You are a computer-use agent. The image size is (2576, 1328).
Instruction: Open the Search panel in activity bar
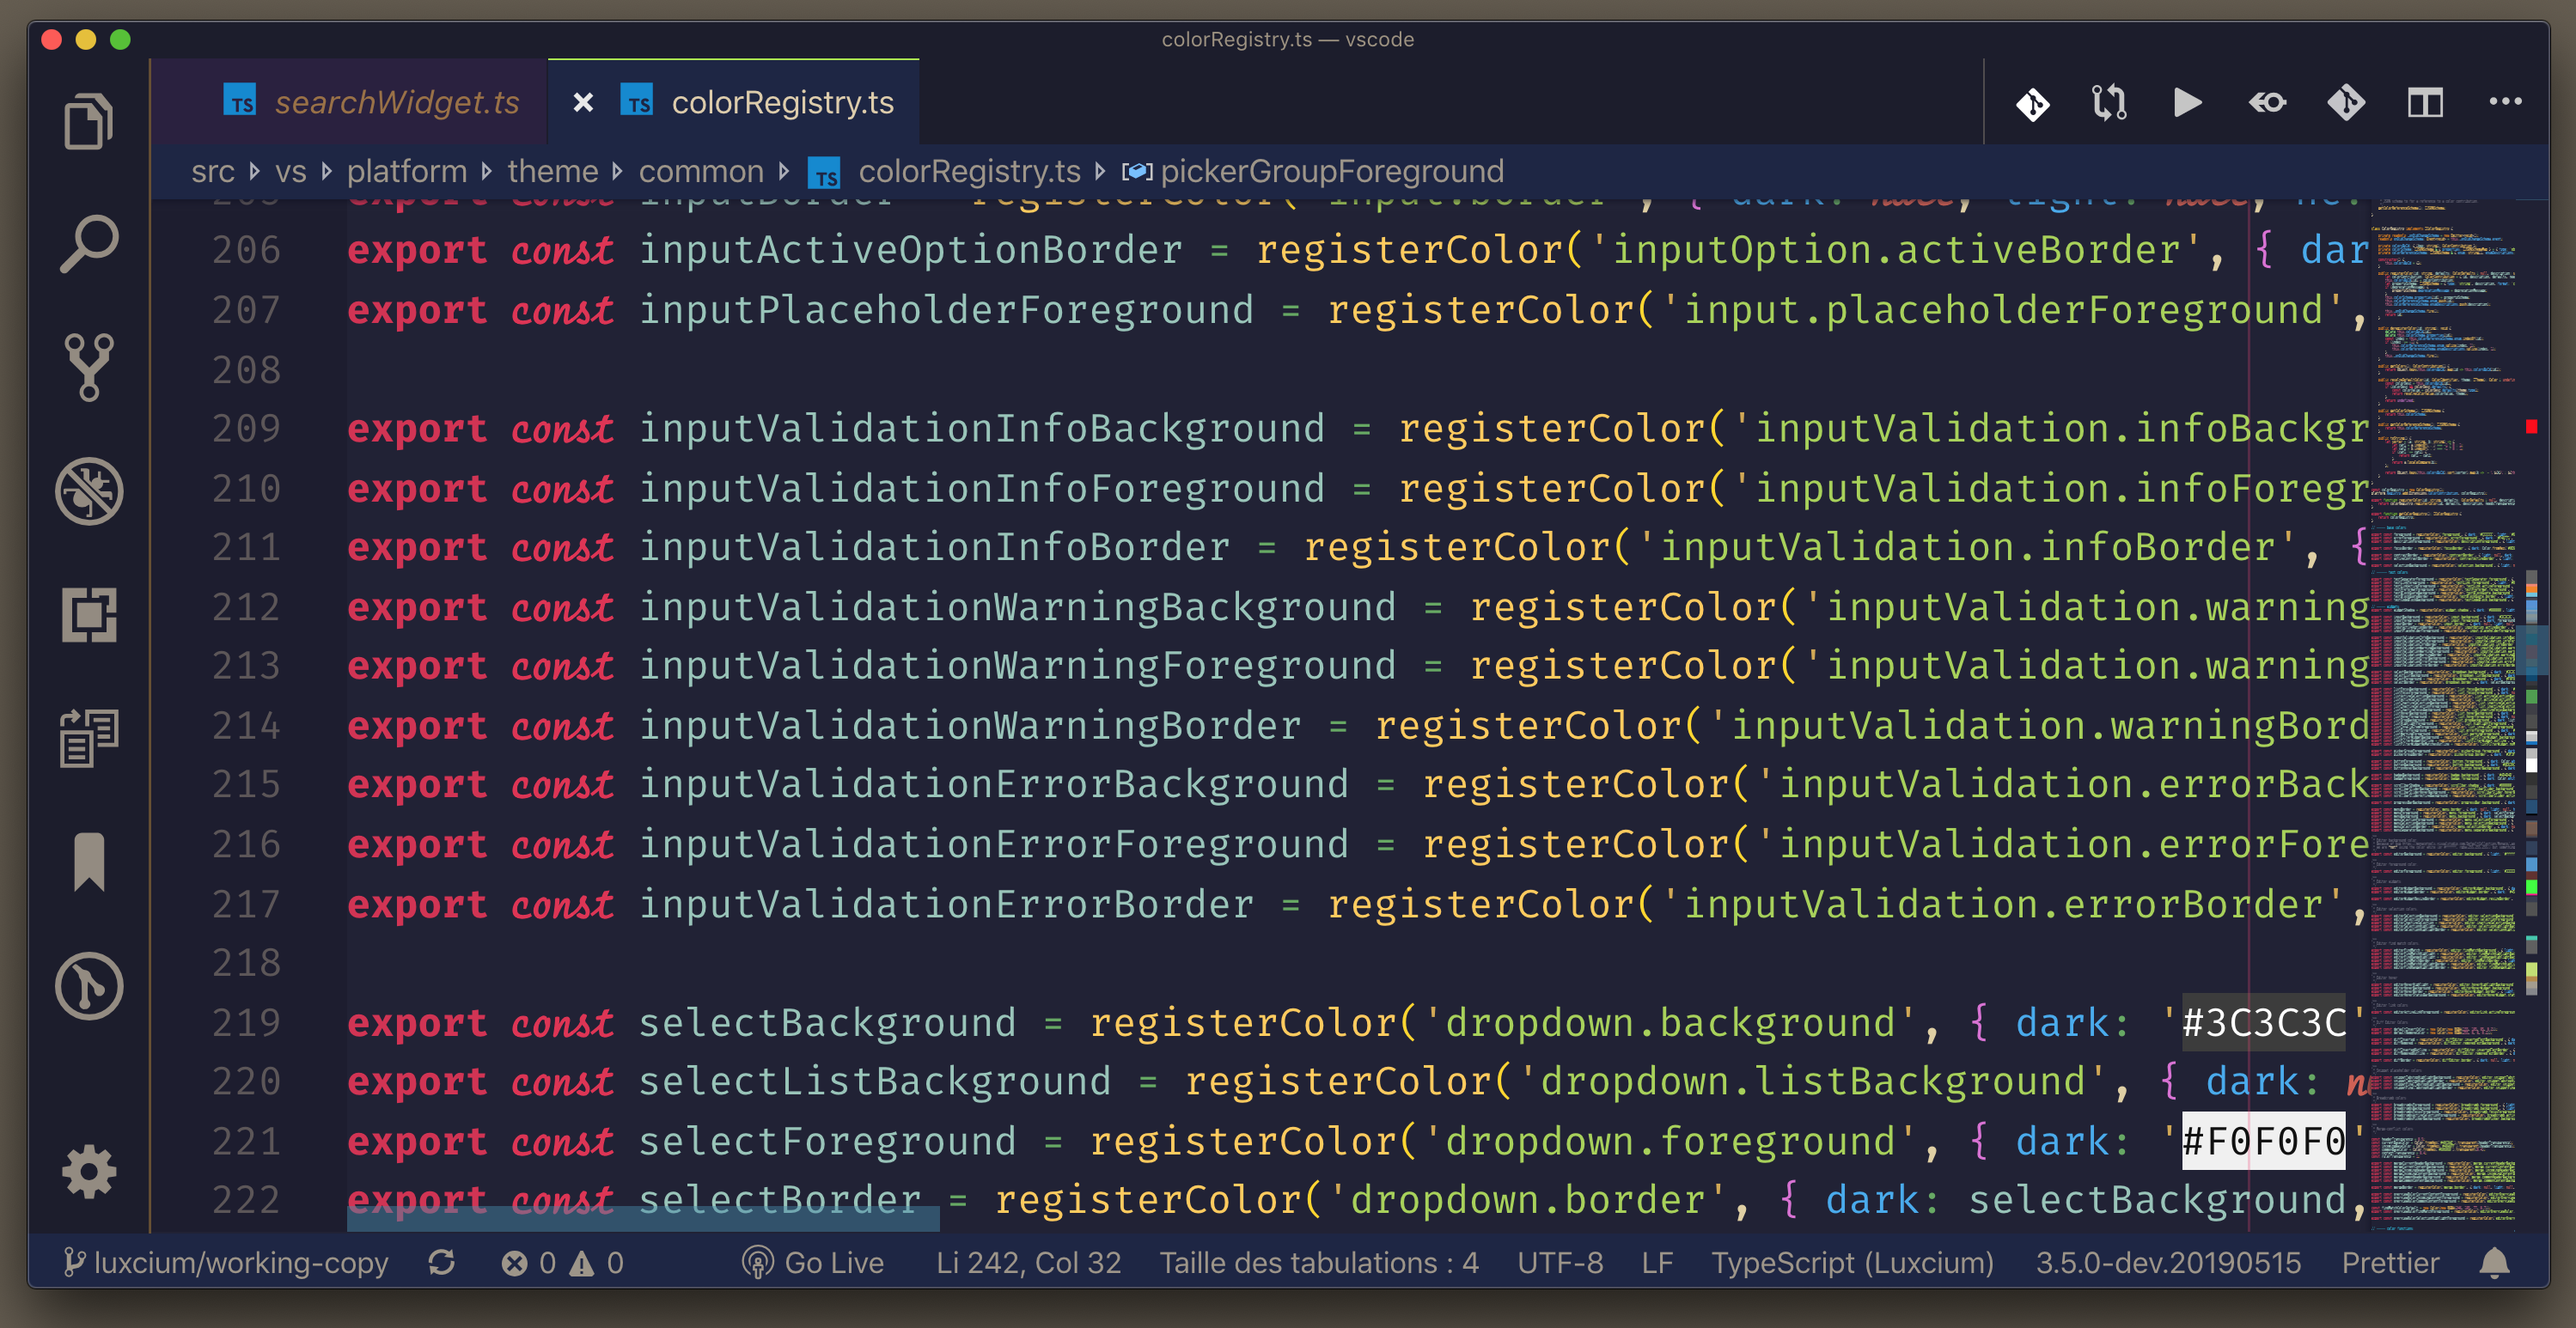[88, 243]
